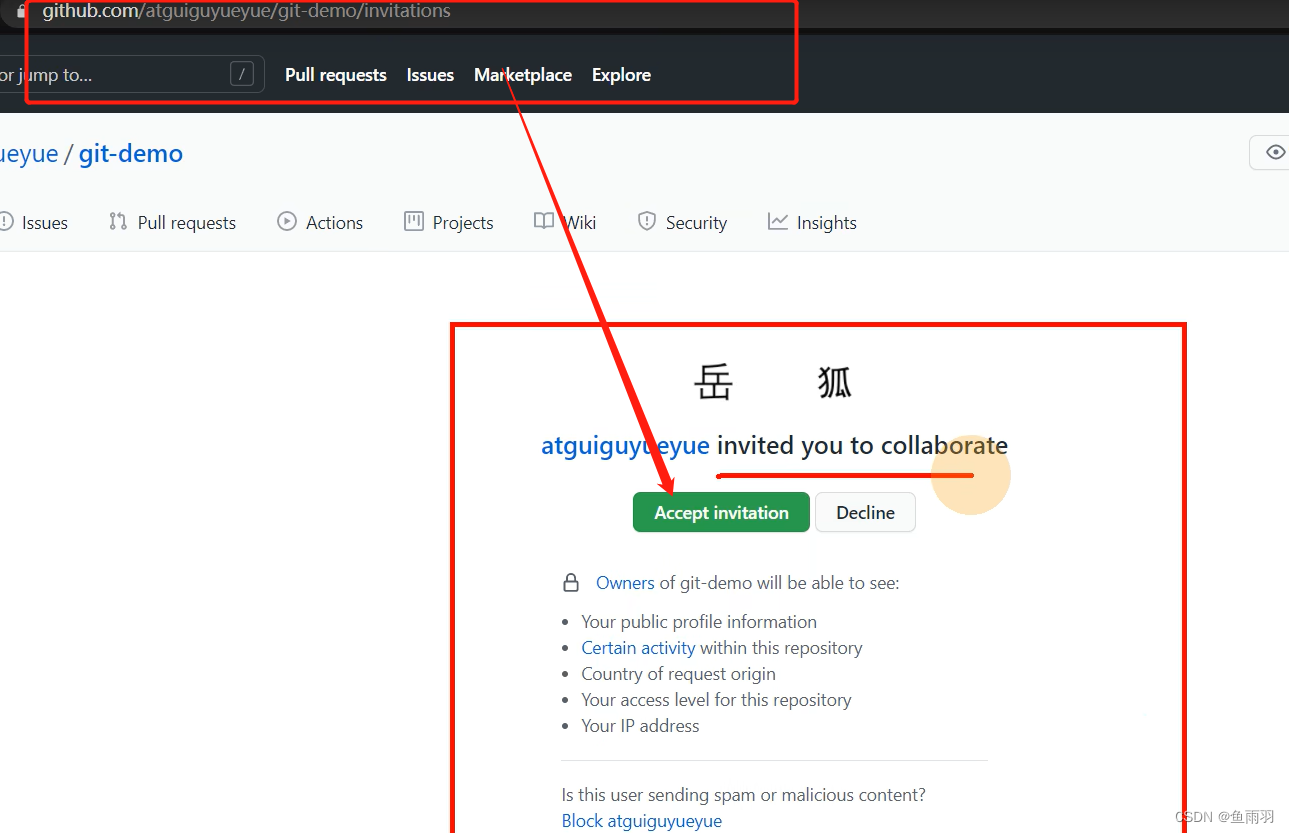Click text 'Your public profile information'
Viewport: 1289px width, 833px height.
tap(699, 622)
